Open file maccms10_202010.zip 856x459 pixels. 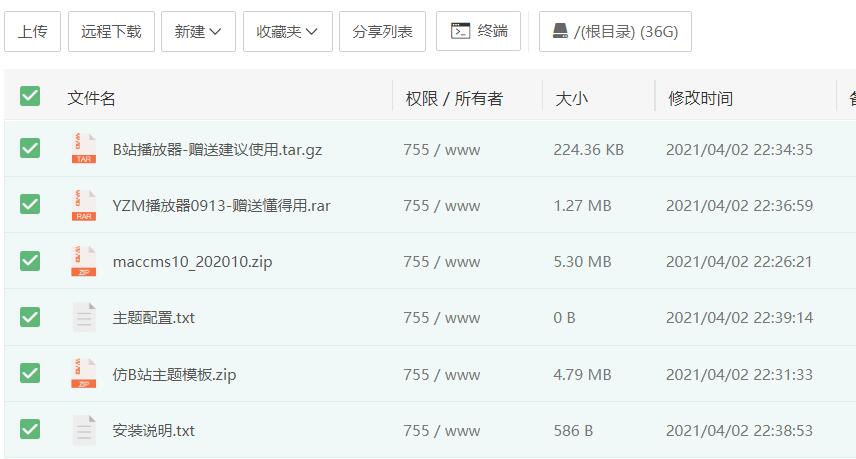192,262
